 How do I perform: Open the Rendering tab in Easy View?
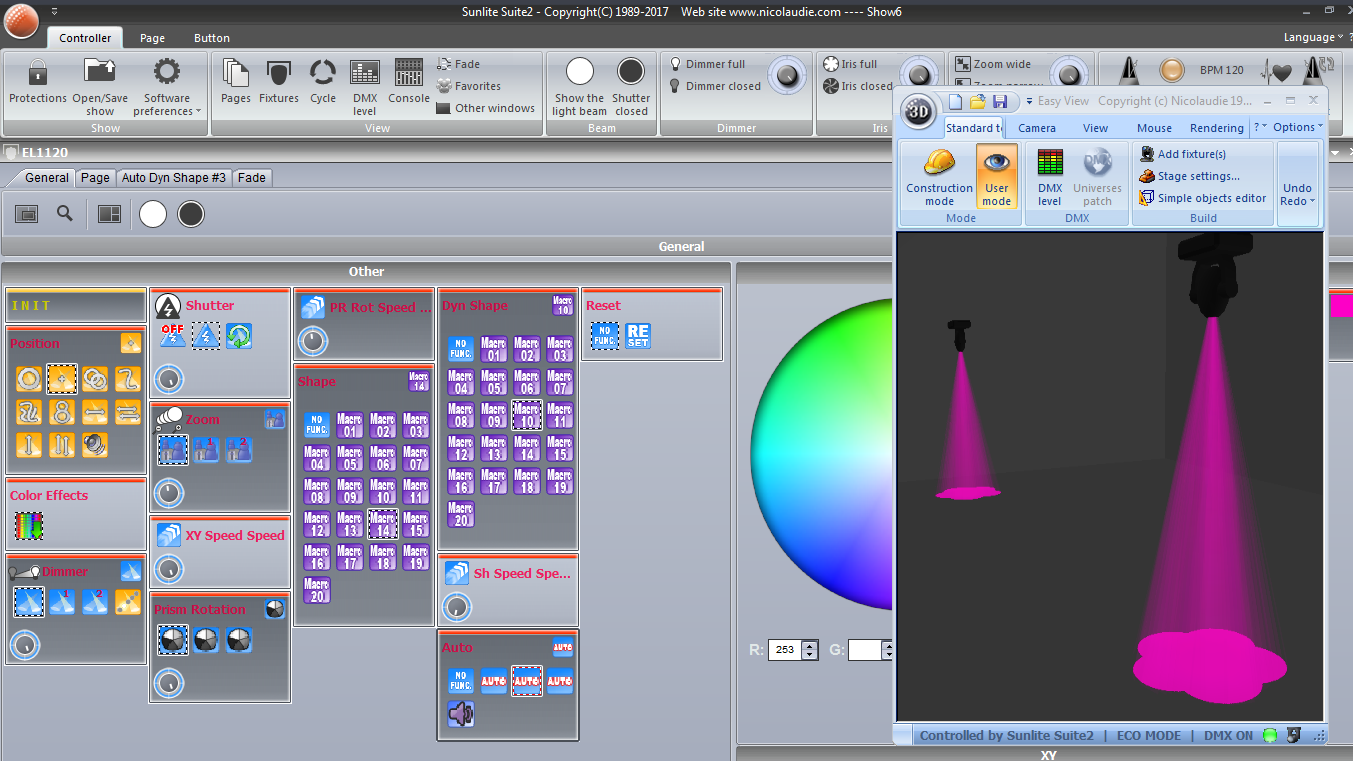(1217, 128)
